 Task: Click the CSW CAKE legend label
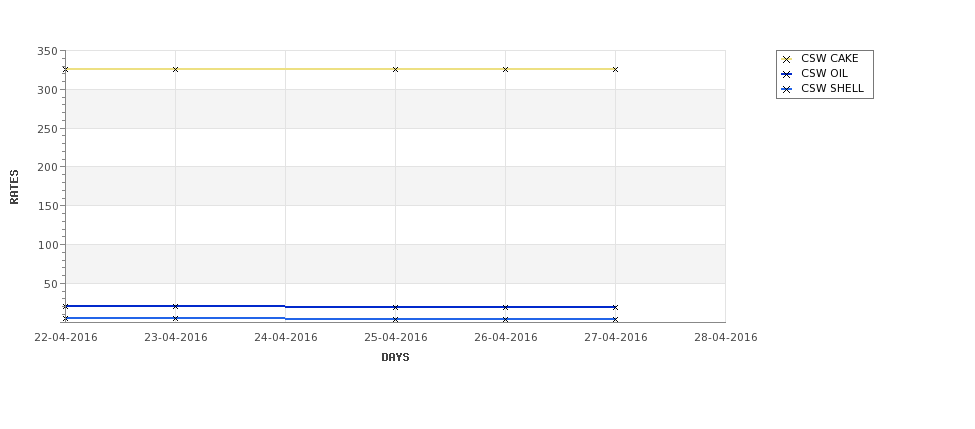829,58
